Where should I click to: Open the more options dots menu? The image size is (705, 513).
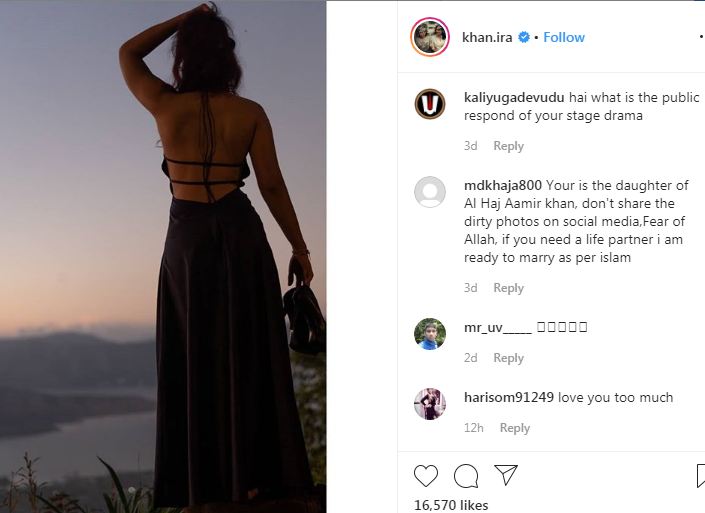tap(699, 37)
